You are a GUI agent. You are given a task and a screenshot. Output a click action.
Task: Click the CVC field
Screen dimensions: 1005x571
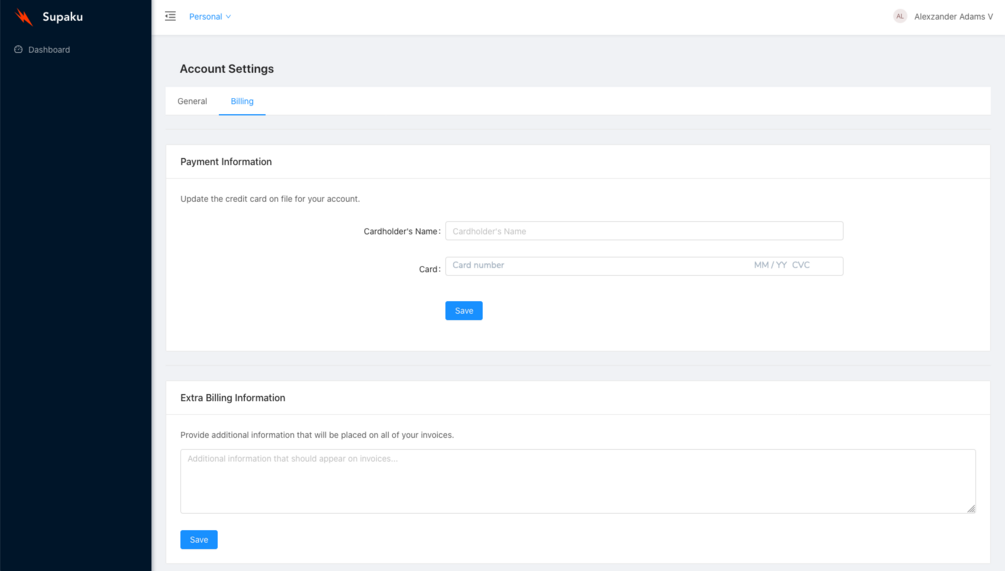tap(801, 265)
